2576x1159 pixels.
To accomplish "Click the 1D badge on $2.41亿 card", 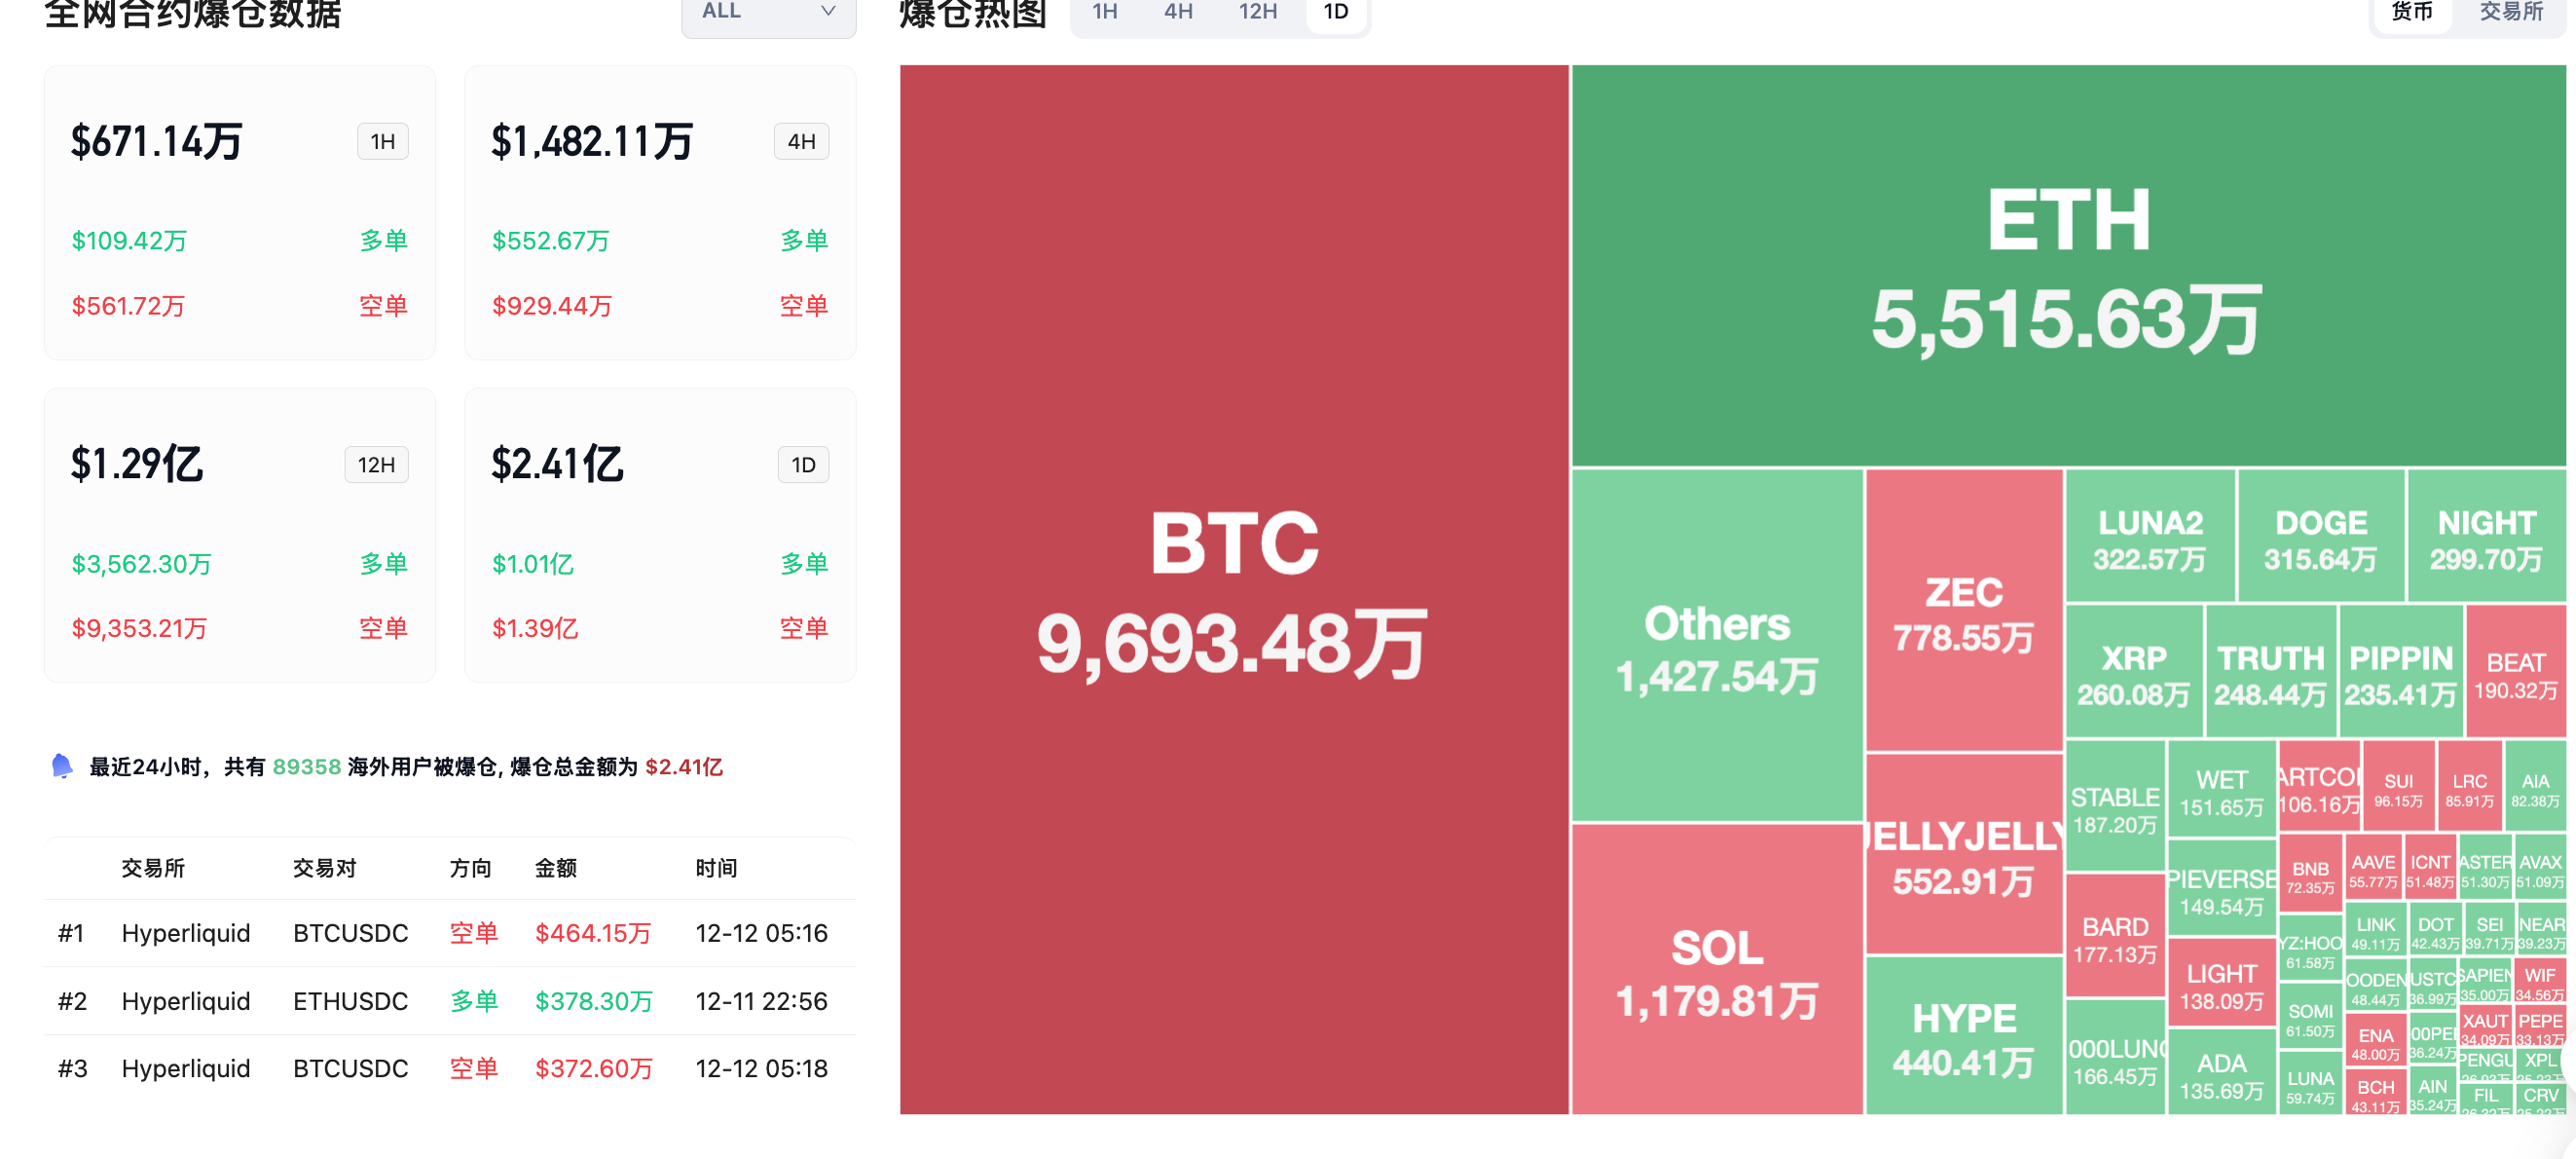I will (803, 465).
